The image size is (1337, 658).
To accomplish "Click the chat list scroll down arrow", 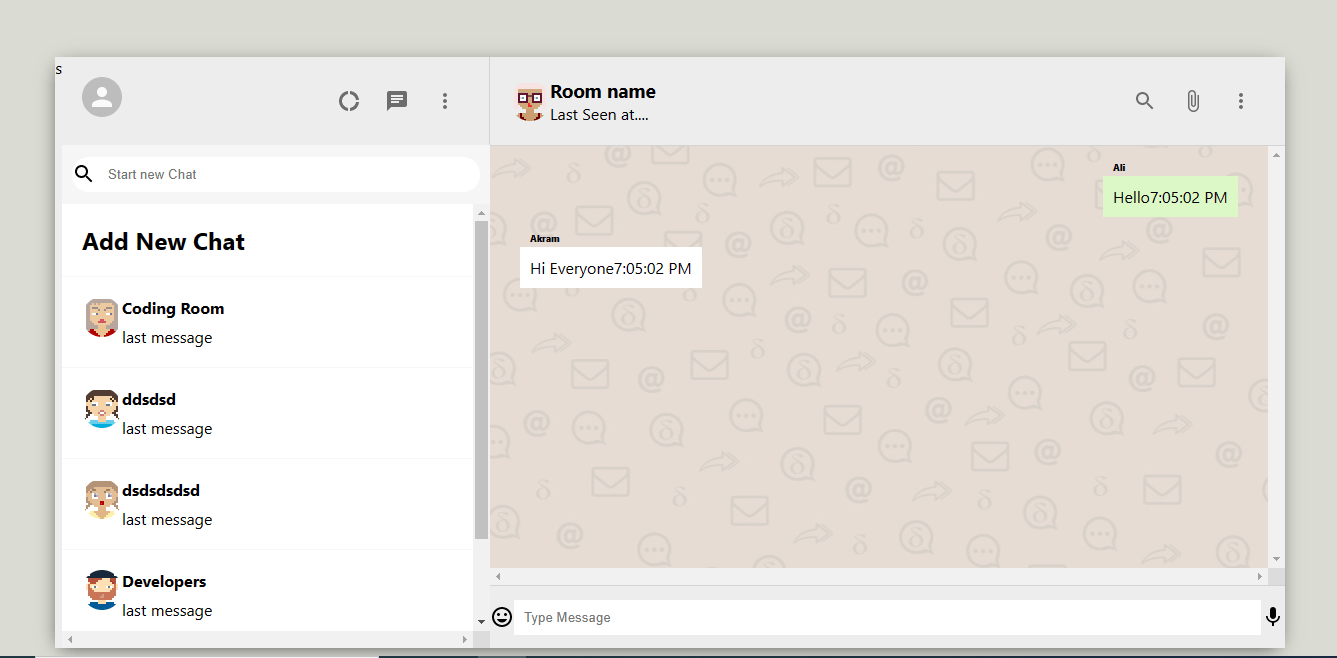I will pos(481,622).
